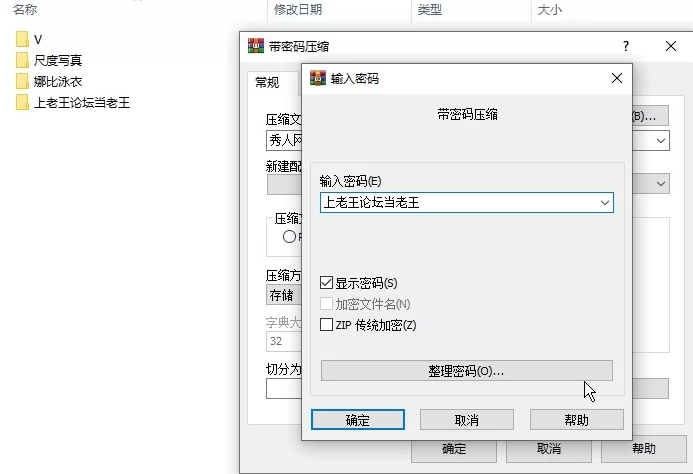Click the 尺度写真 folder icon
The height and width of the screenshot is (474, 693).
pos(22,60)
